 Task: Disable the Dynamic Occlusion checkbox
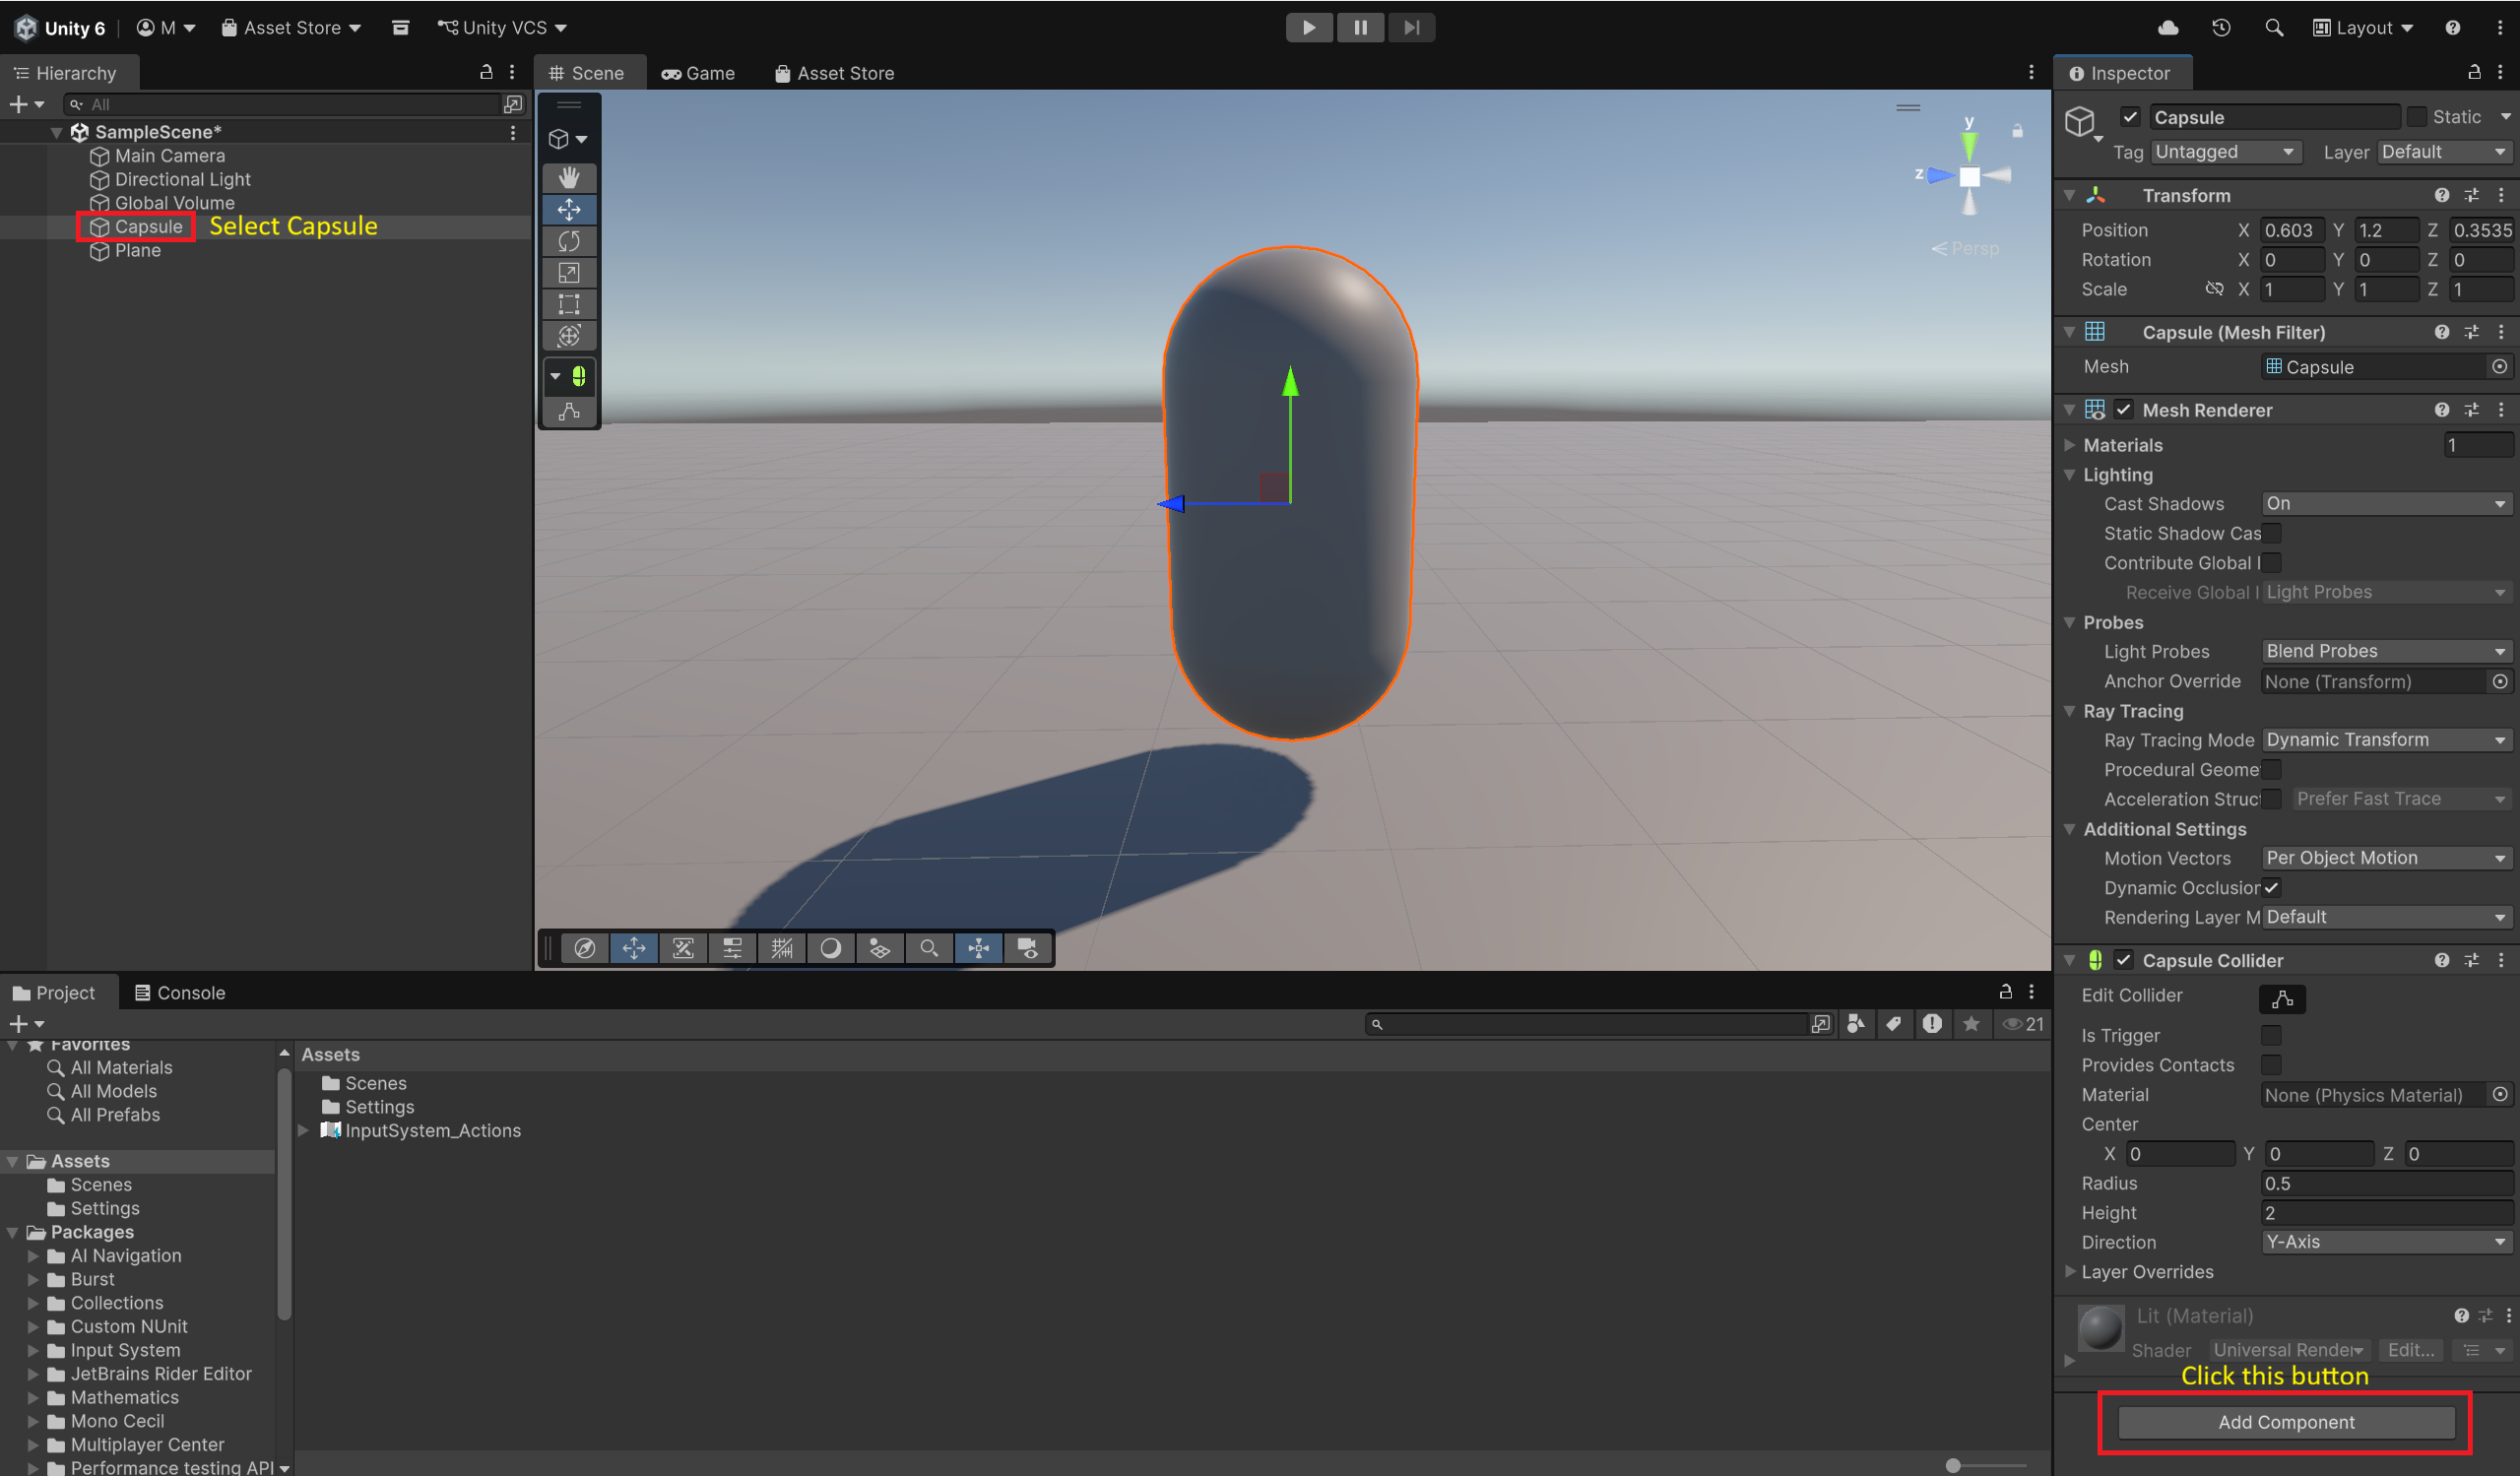2271,887
